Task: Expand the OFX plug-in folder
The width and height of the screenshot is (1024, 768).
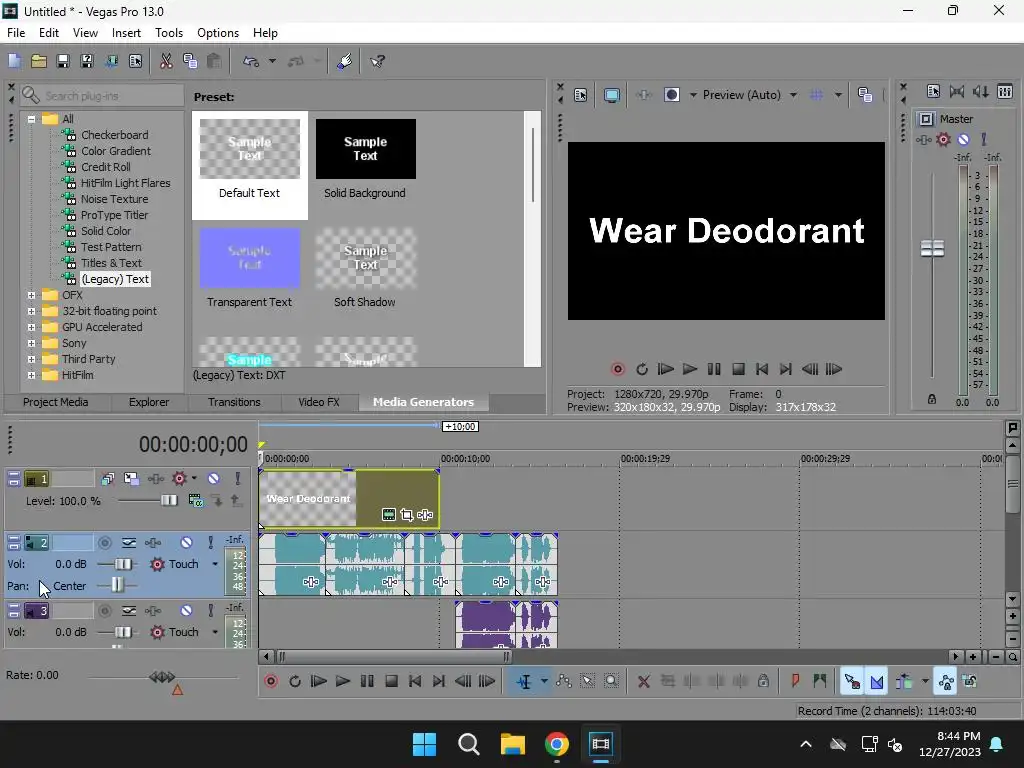Action: (x=31, y=295)
